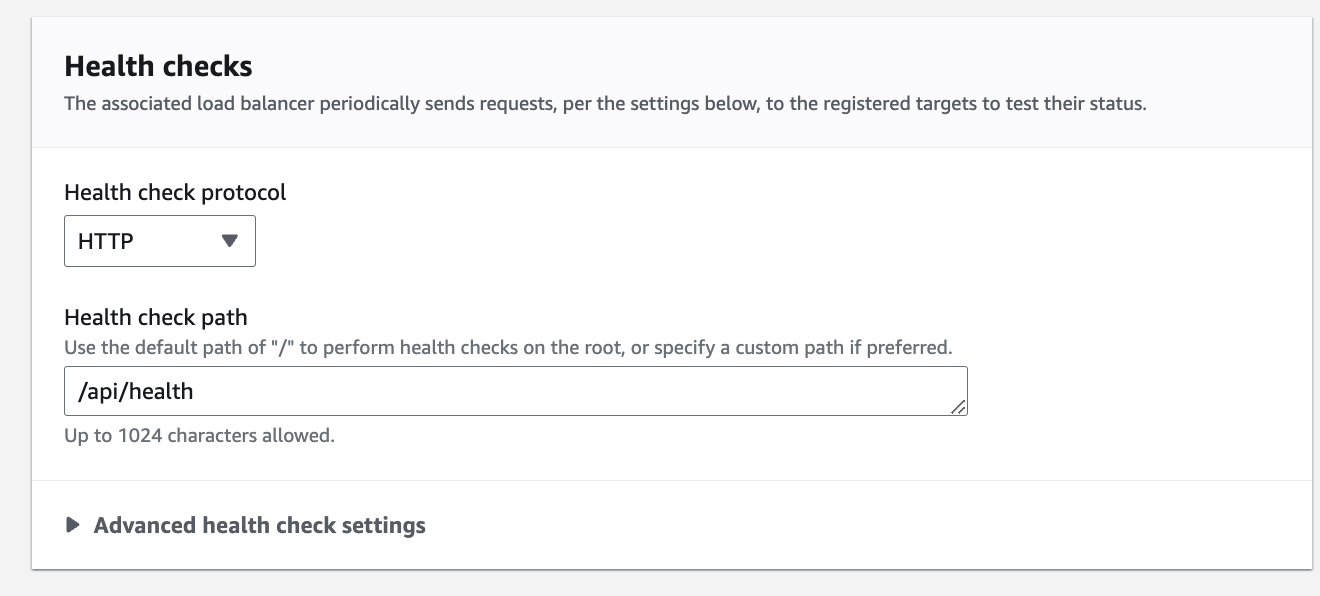Click the 'Up to 1024 characters allowed' hint

tap(198, 436)
